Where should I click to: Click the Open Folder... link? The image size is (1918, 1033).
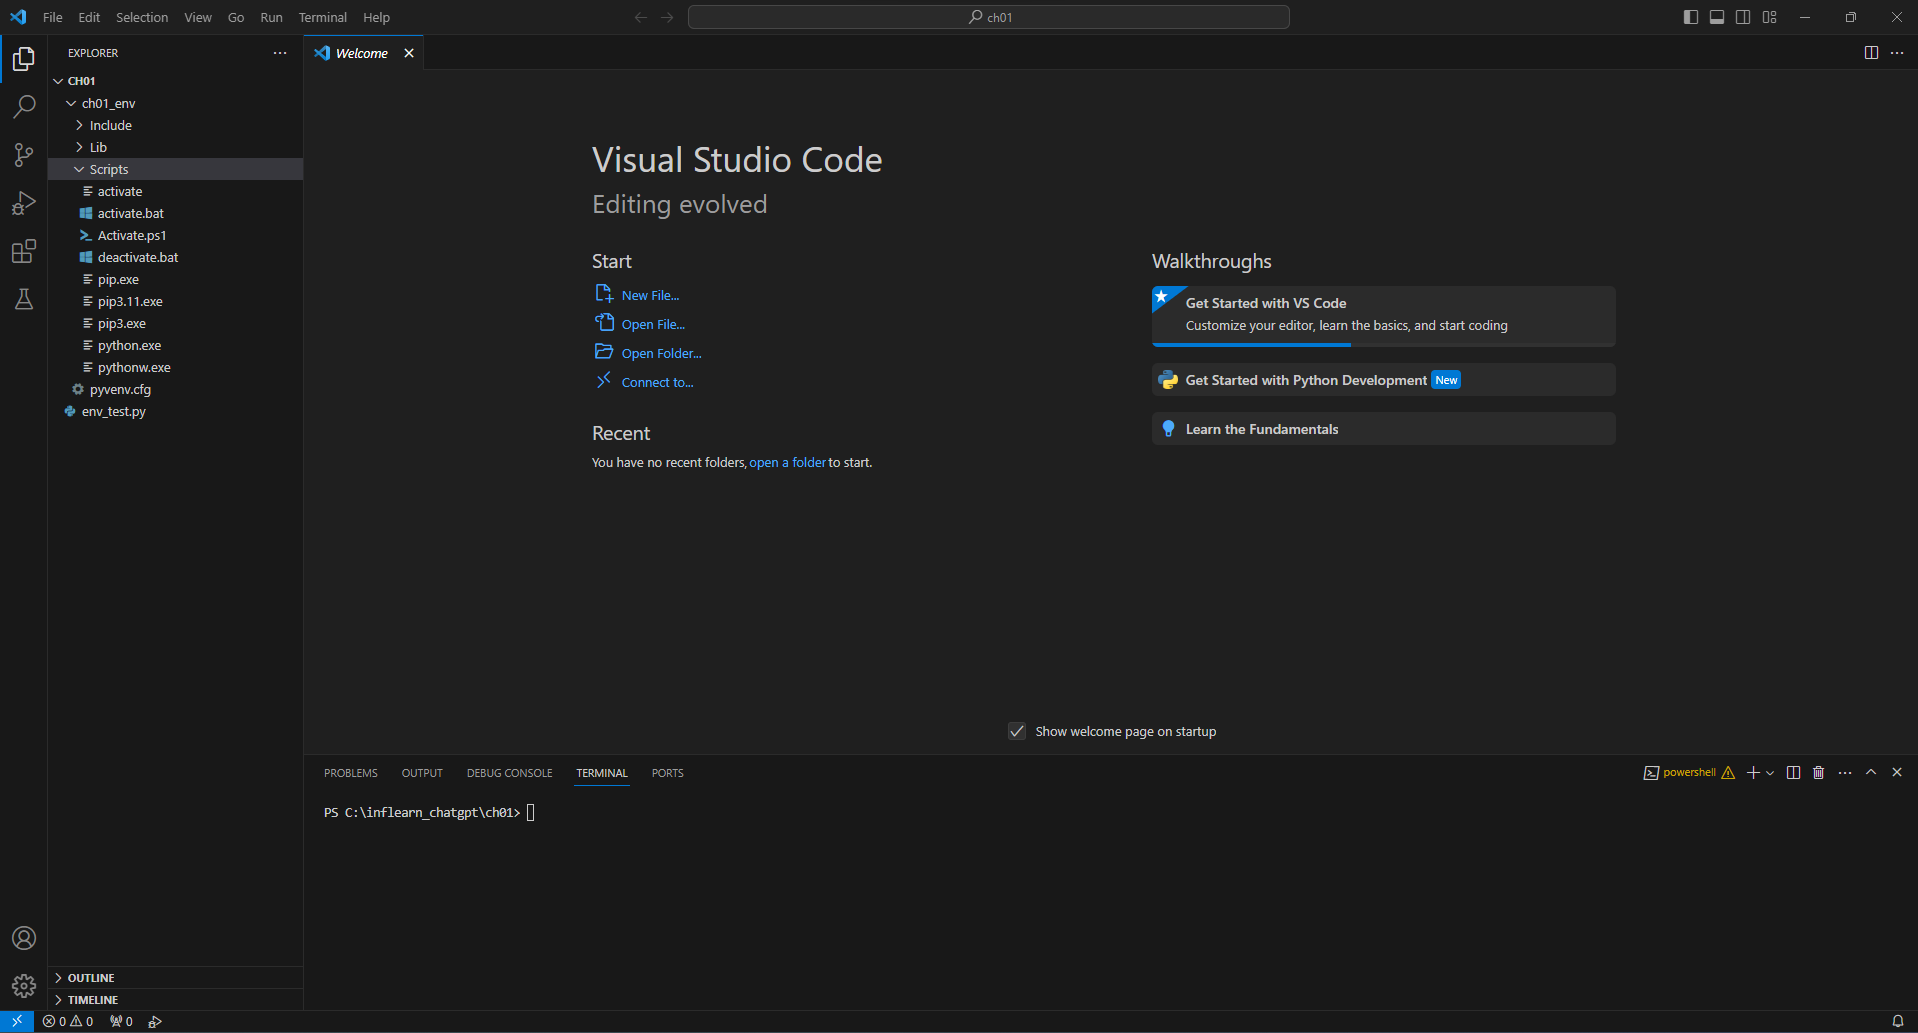pyautogui.click(x=649, y=353)
